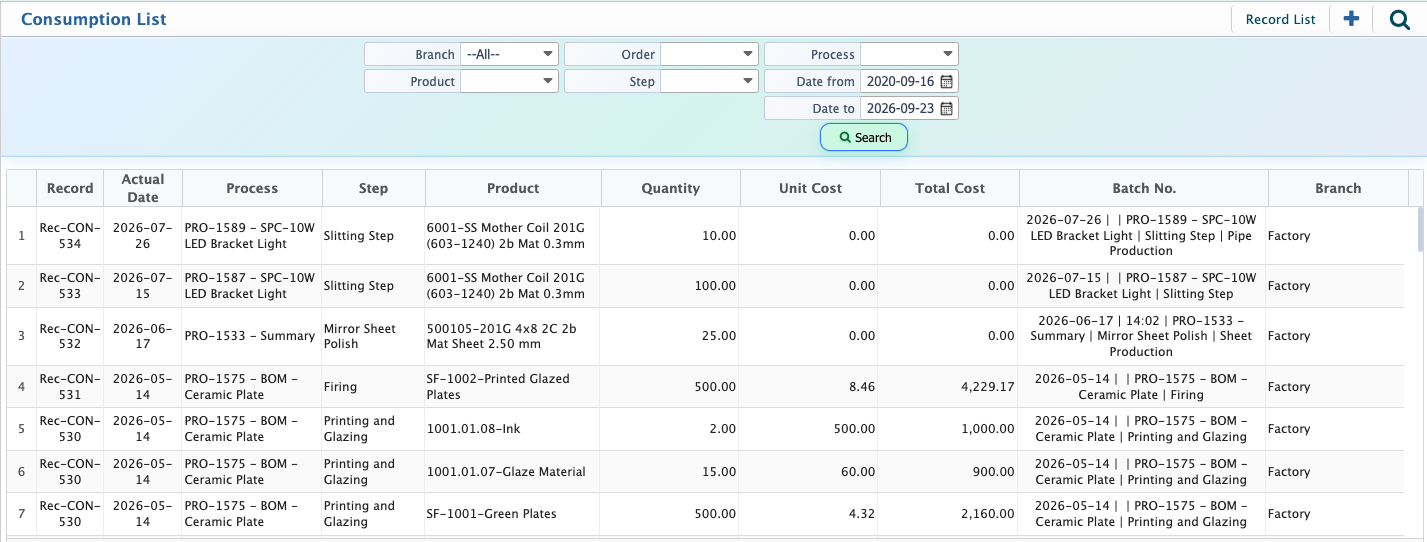Click the date 2026-06-17 cell

(143, 336)
